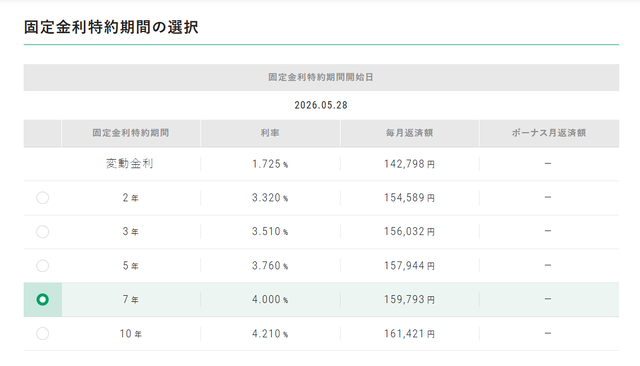This screenshot has height=366, width=640.
Task: Select the 2年 fixed-rate radio button
Action: pyautogui.click(x=42, y=198)
